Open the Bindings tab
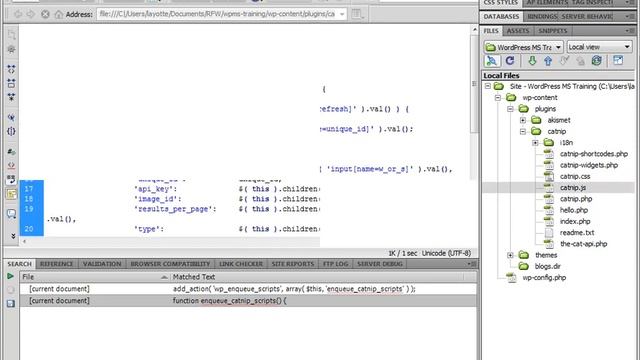The height and width of the screenshot is (360, 640). [x=542, y=17]
